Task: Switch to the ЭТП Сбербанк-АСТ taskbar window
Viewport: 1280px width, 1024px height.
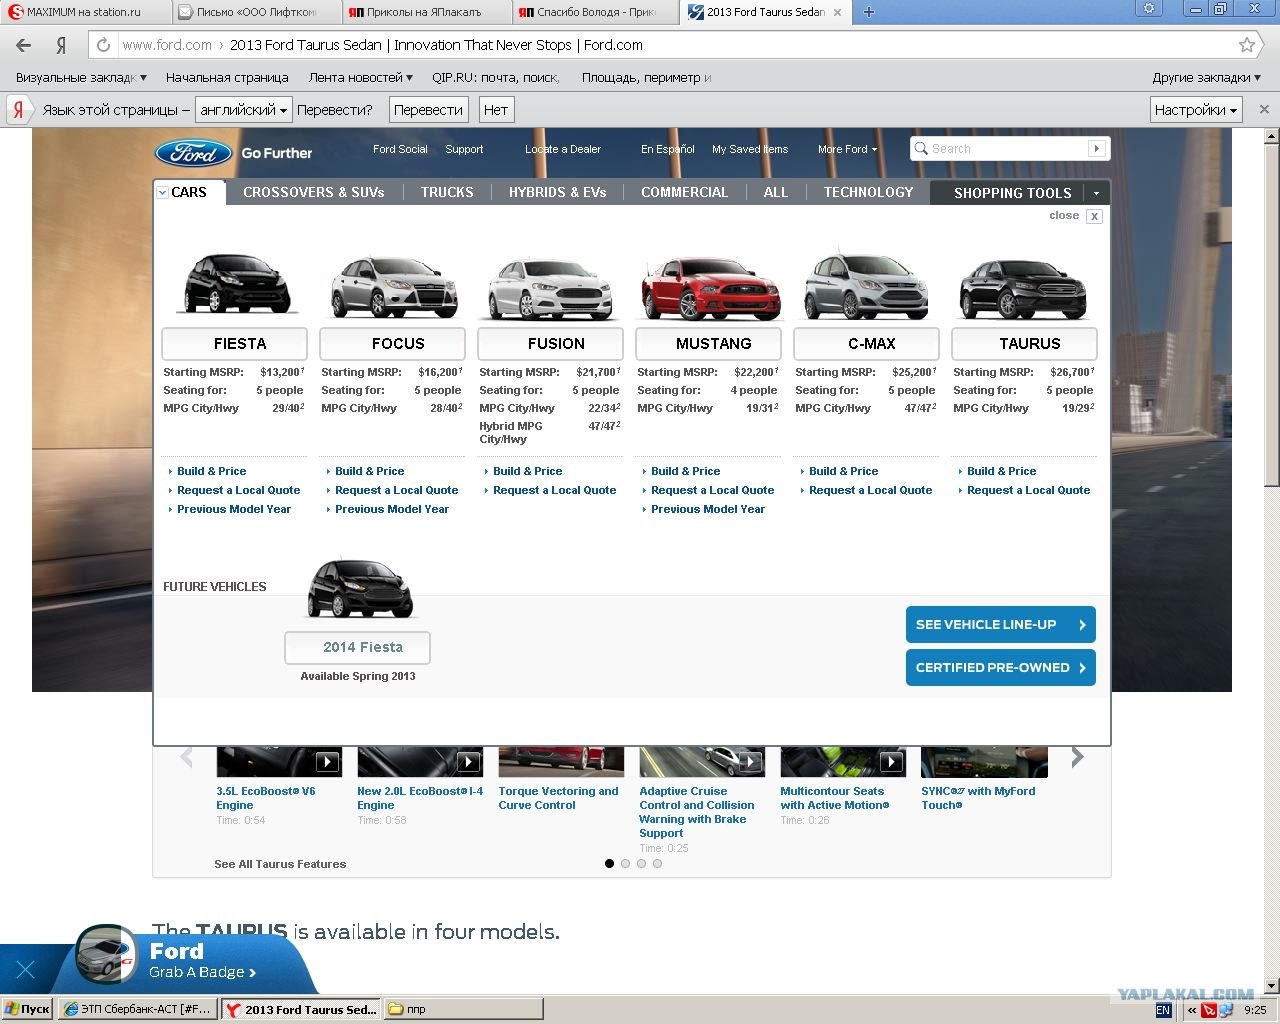Action: point(136,1009)
